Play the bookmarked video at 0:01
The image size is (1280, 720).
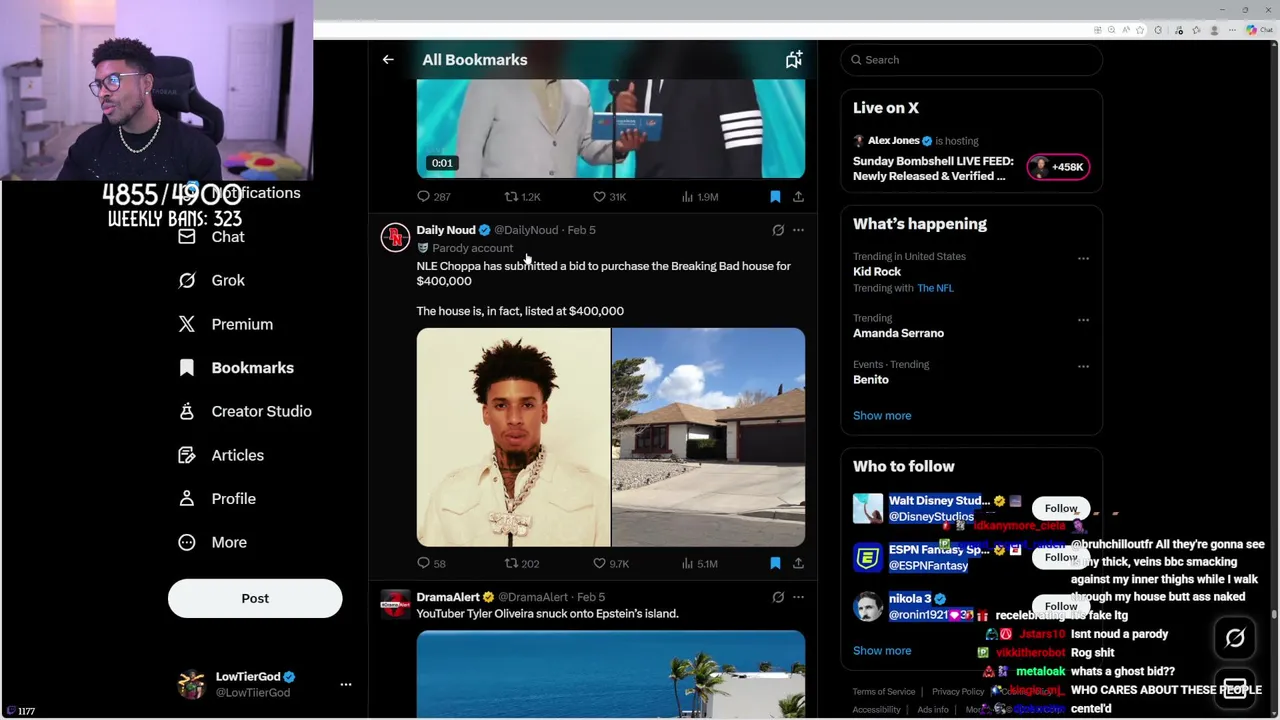(610, 128)
